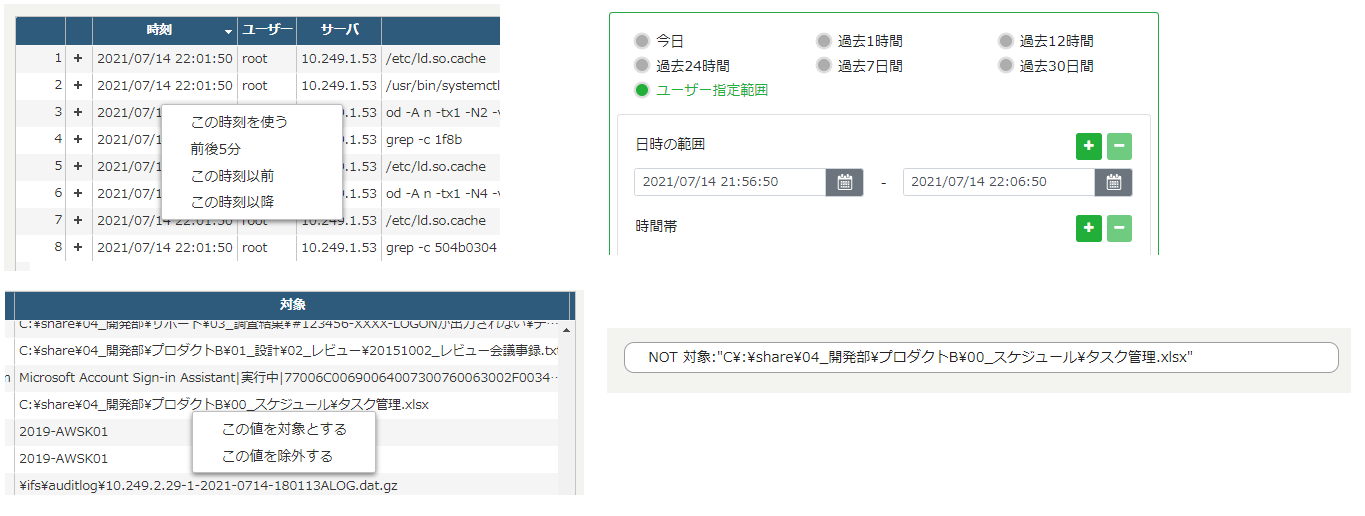Click the NOT 対象 search query box
The image size is (1365, 516).
click(980, 357)
